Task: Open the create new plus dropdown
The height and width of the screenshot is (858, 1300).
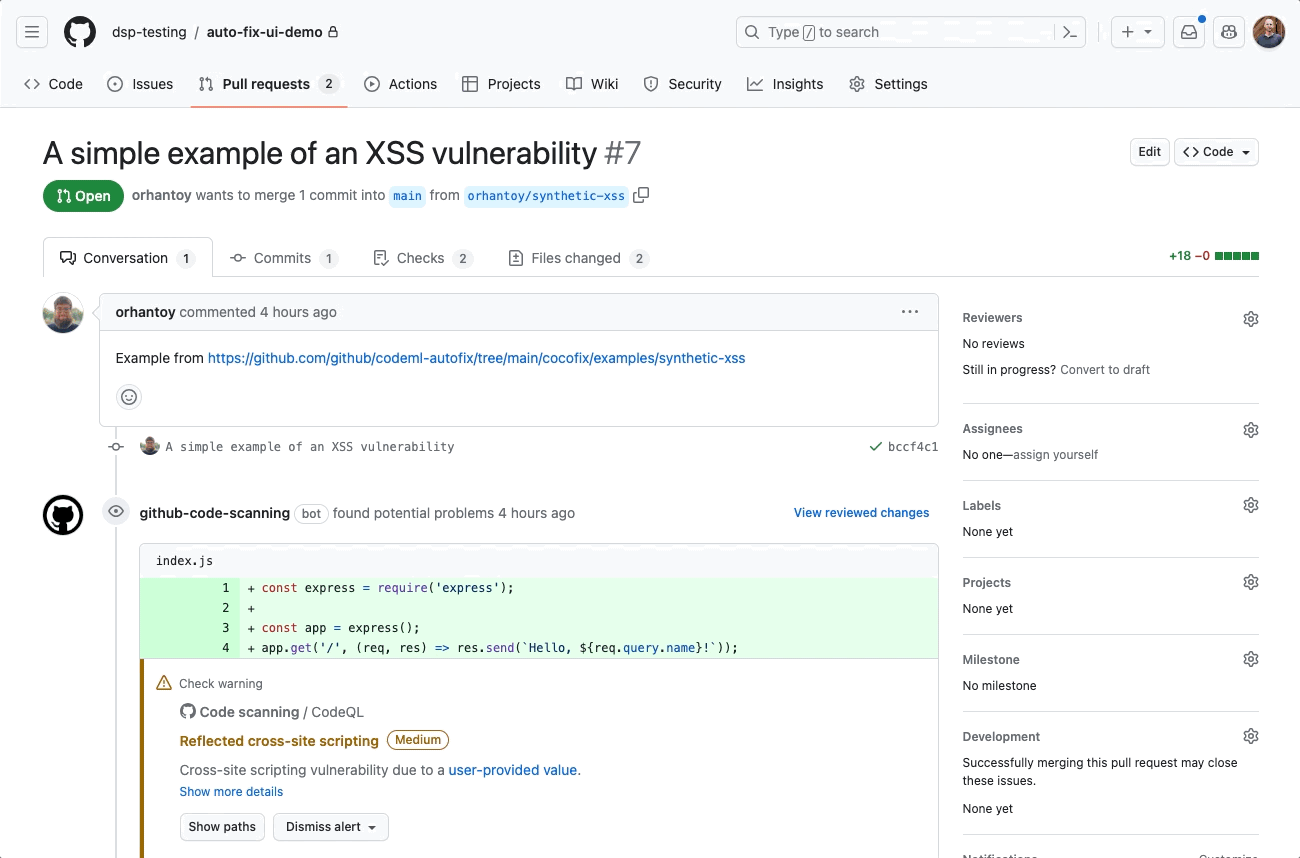Action: click(x=1137, y=32)
